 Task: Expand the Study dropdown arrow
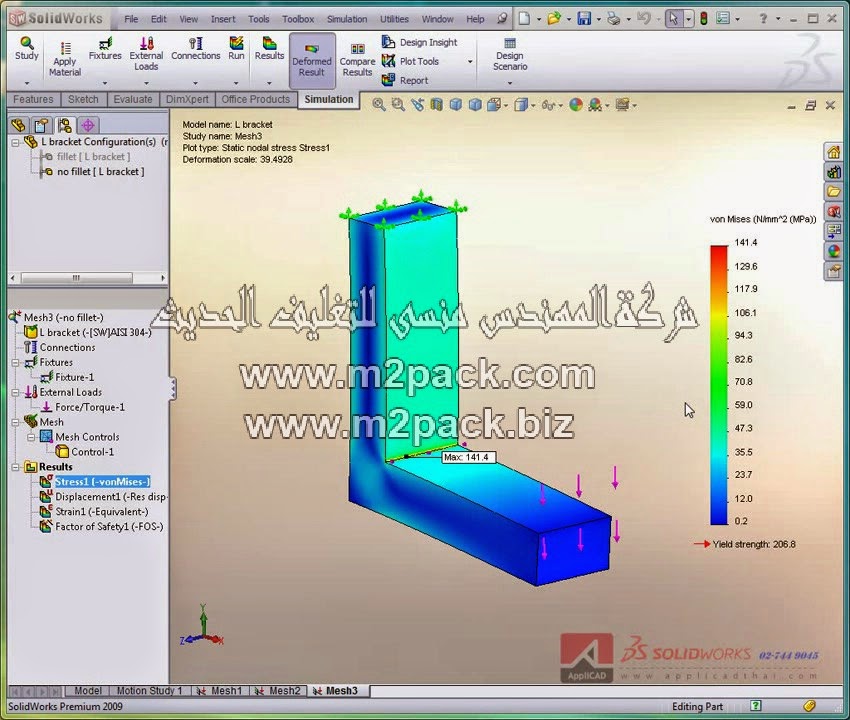coord(27,83)
